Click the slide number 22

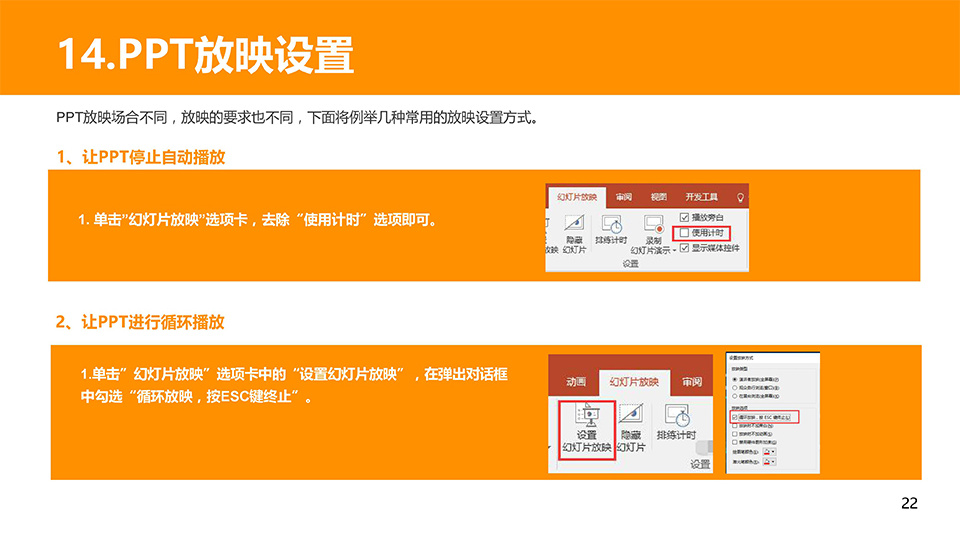[909, 503]
